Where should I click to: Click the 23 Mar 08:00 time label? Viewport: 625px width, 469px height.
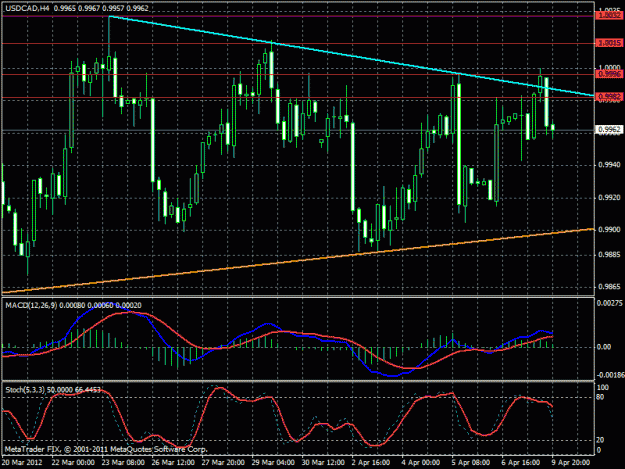tap(123, 463)
